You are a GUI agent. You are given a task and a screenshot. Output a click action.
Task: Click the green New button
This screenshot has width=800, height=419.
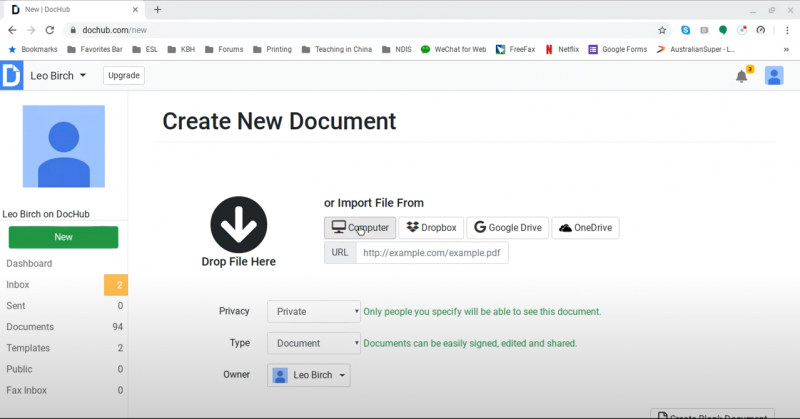click(63, 237)
